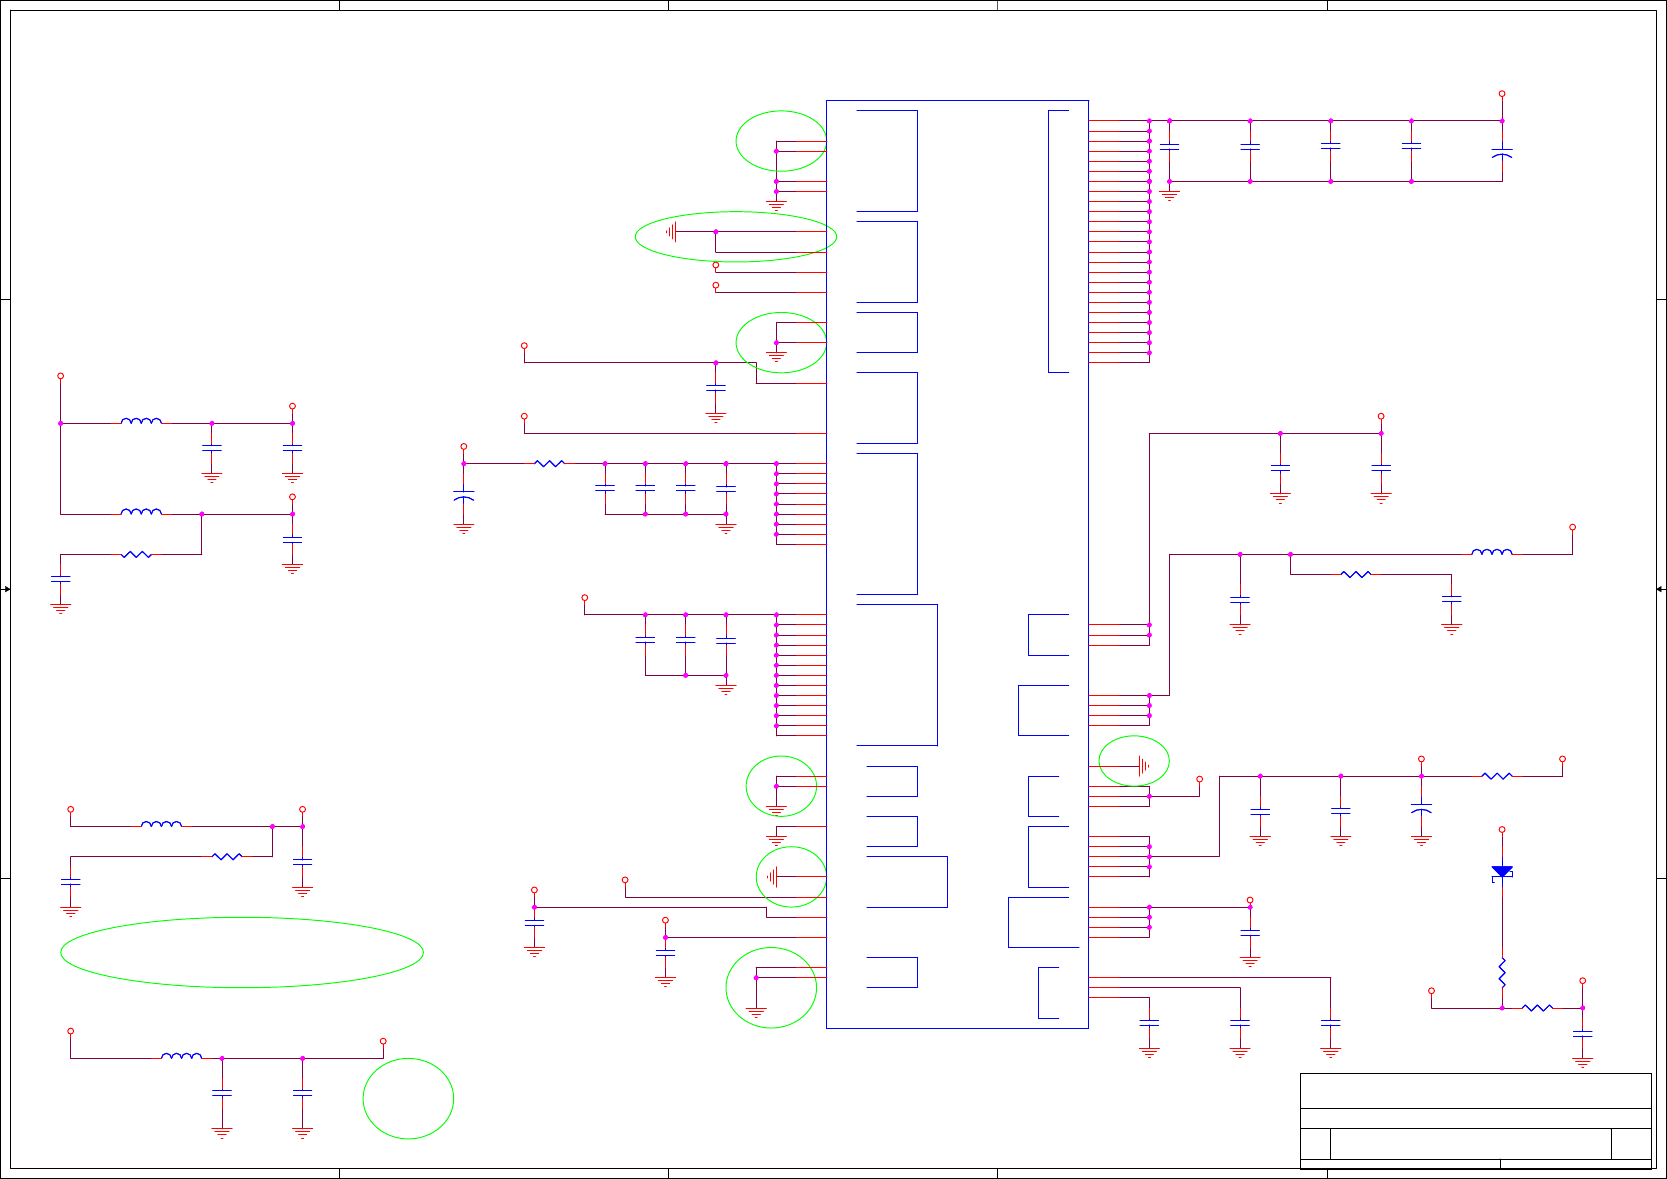
Task: Click the inductor nearest the bottom-left corner
Action: pyautogui.click(x=181, y=1056)
